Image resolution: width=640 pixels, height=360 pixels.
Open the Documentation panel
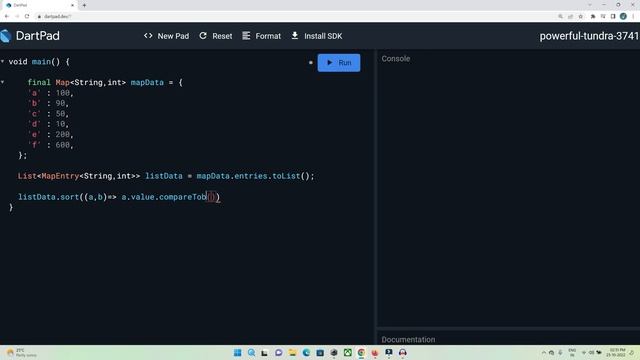tap(408, 339)
